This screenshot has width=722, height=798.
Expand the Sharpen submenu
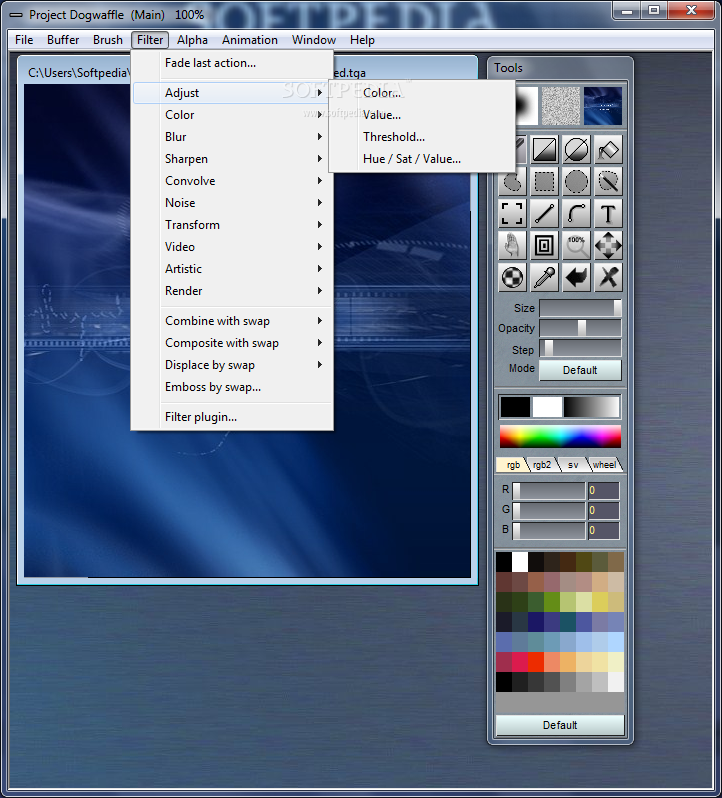[x=232, y=159]
